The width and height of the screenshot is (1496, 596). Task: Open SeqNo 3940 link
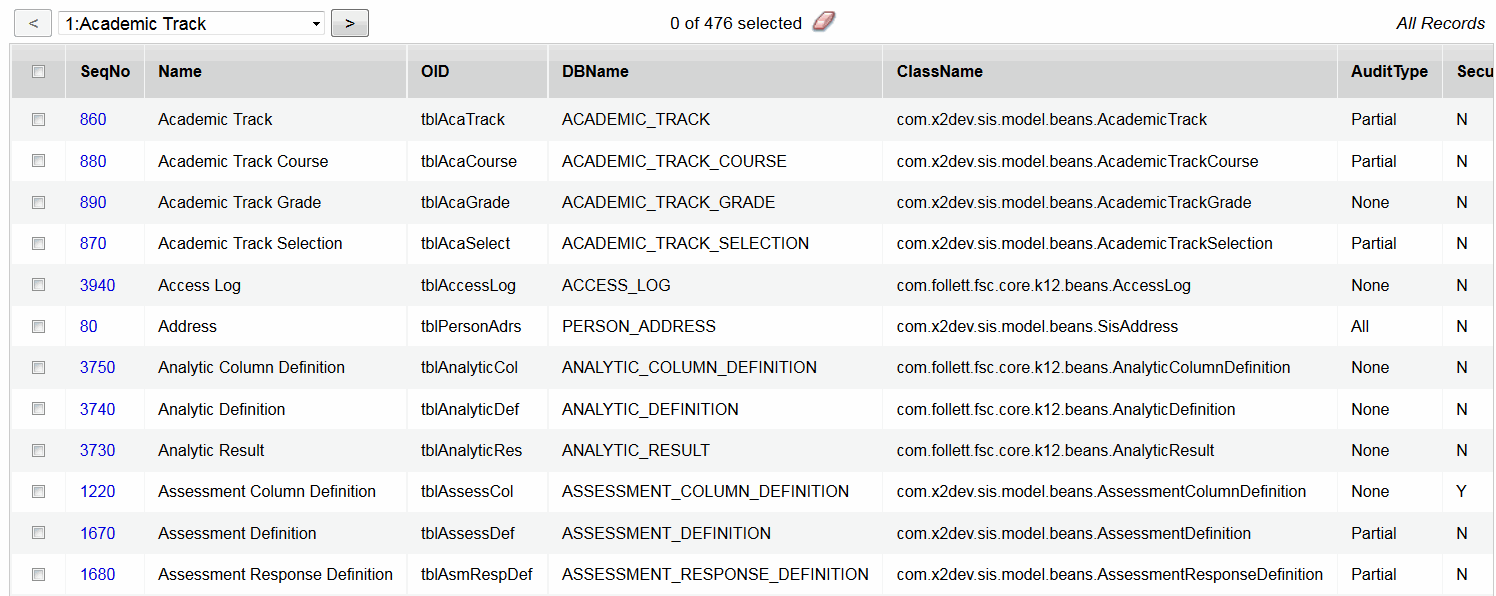[x=97, y=285]
